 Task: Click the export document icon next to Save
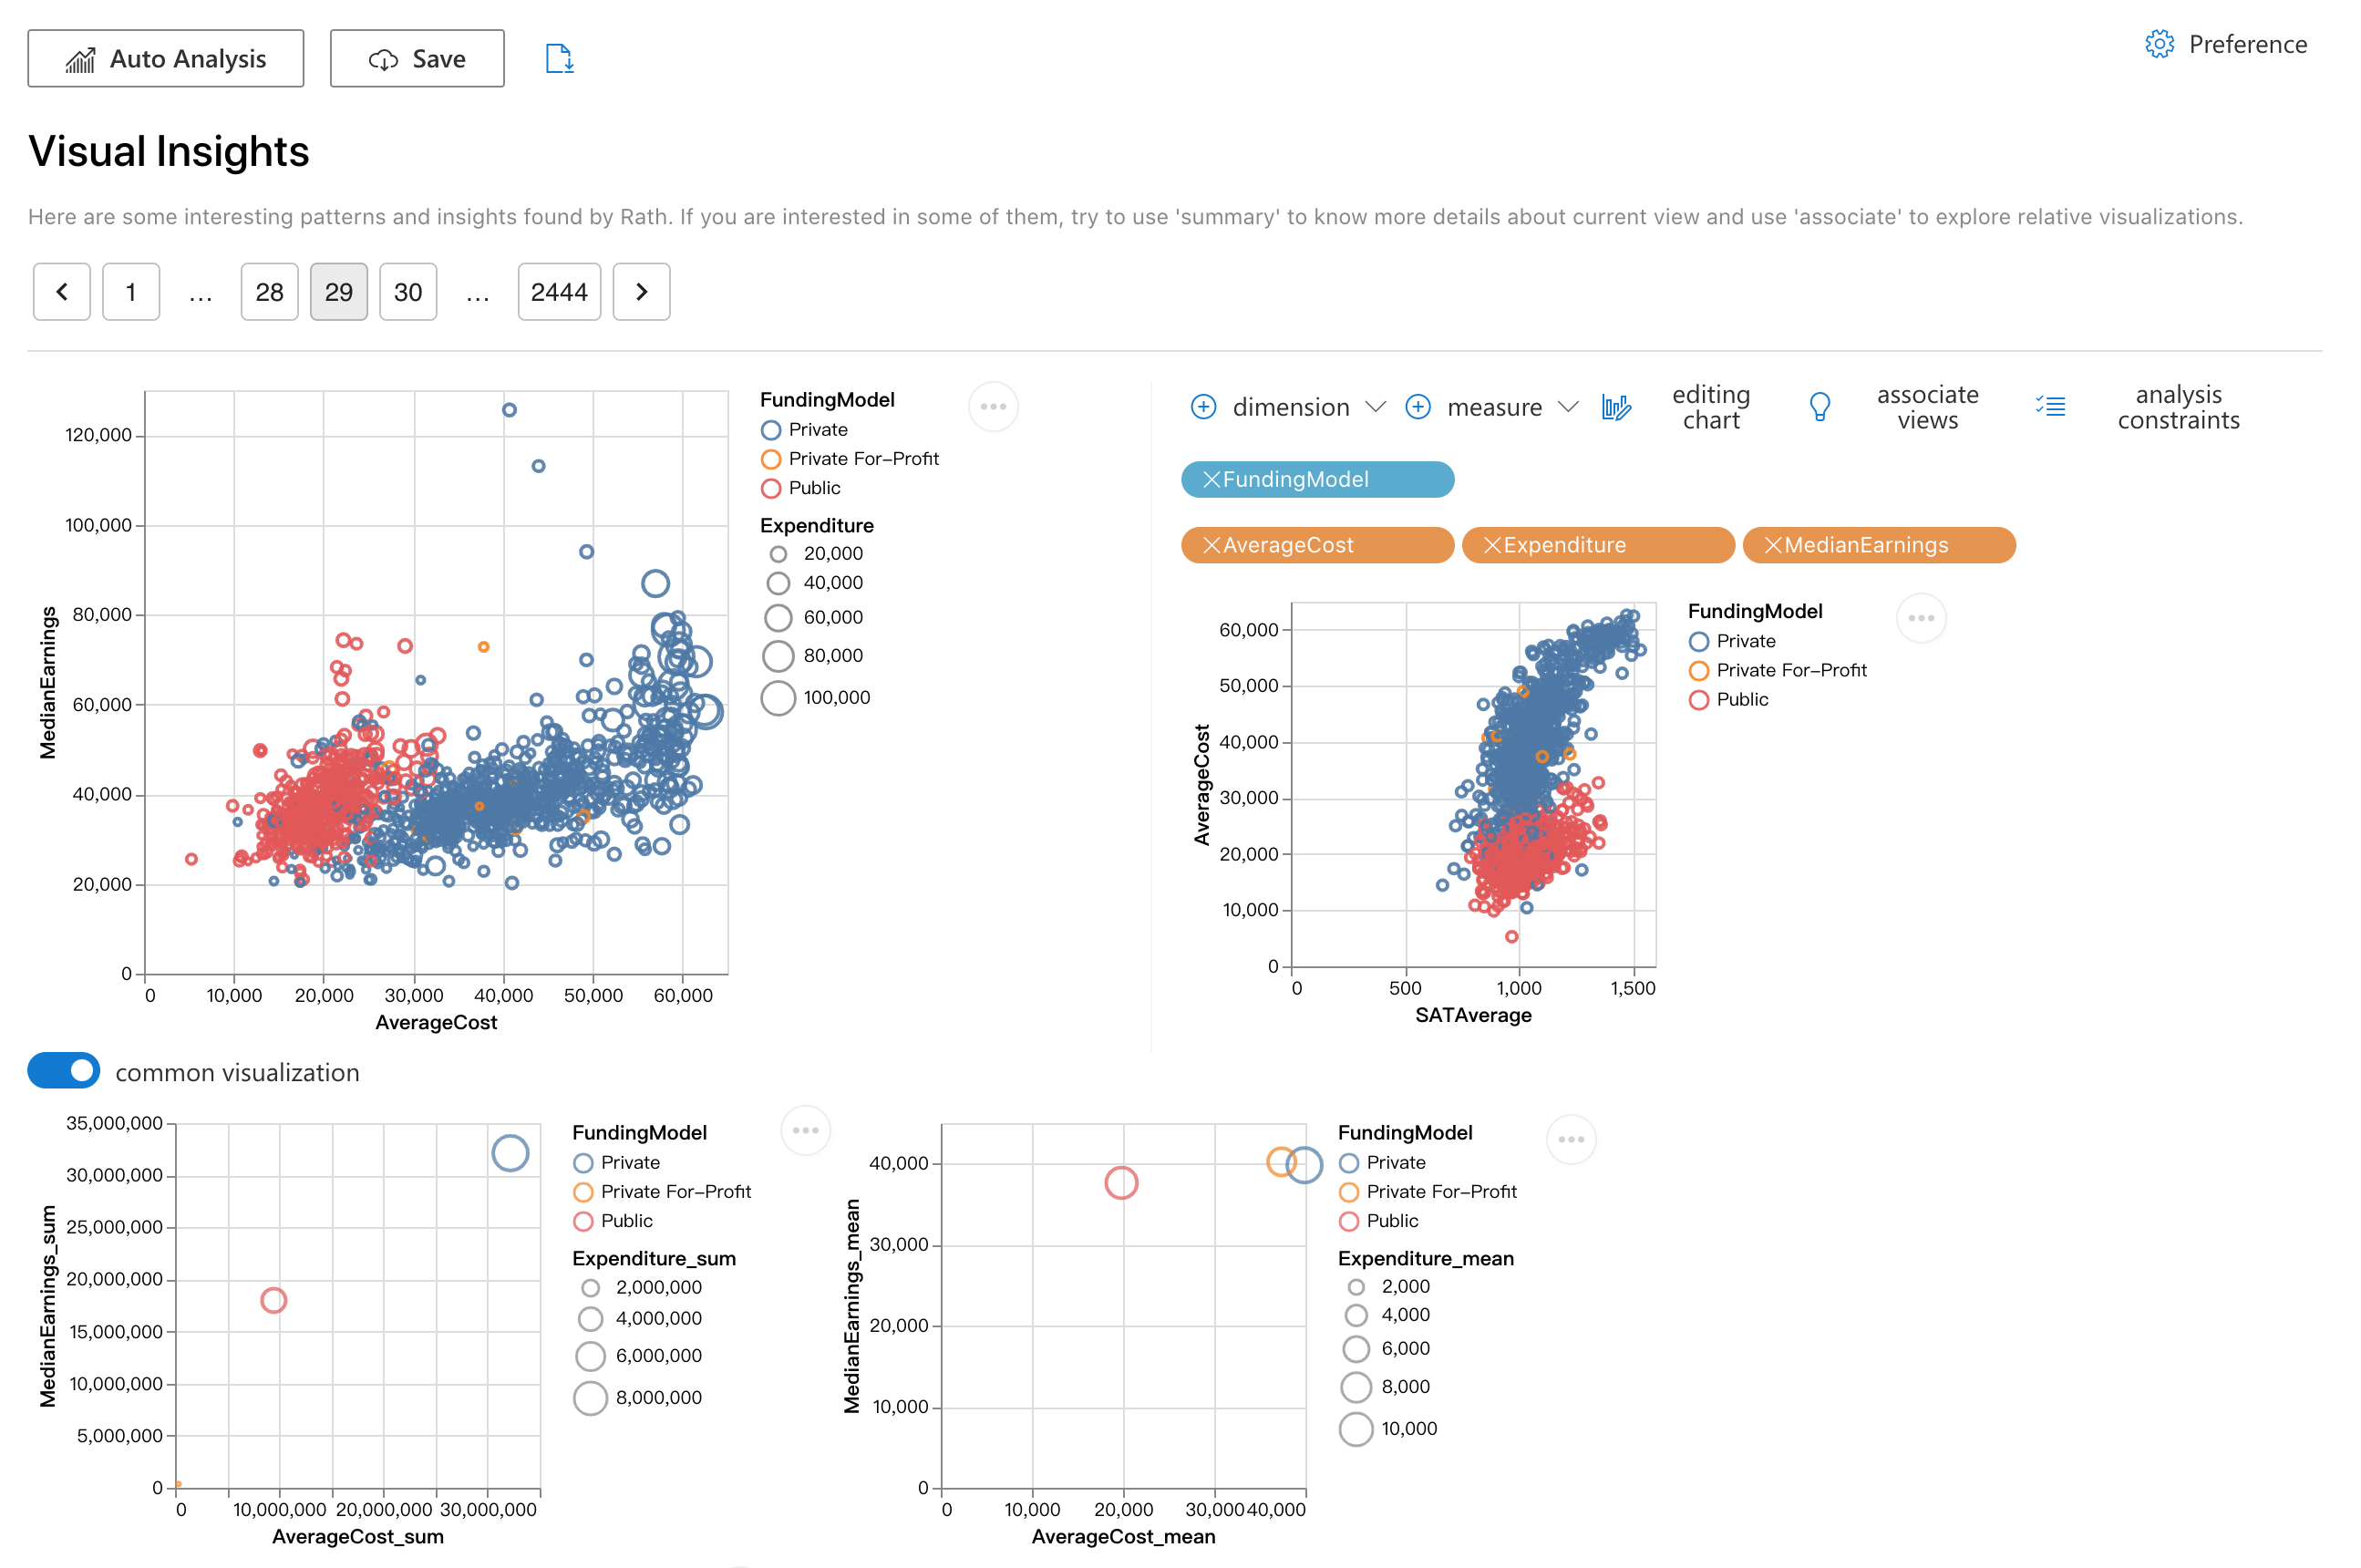pyautogui.click(x=559, y=58)
